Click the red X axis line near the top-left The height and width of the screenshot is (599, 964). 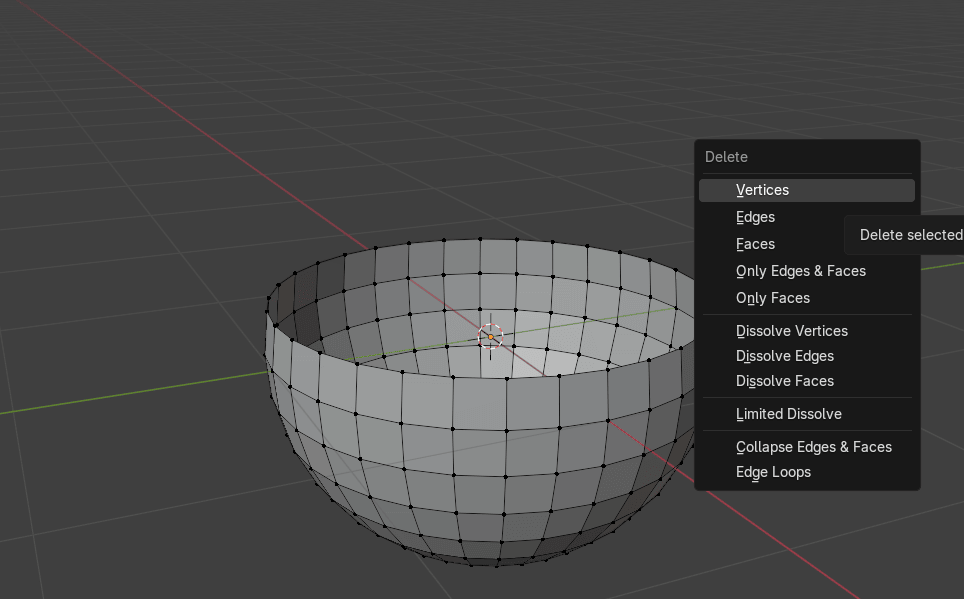tap(150, 94)
